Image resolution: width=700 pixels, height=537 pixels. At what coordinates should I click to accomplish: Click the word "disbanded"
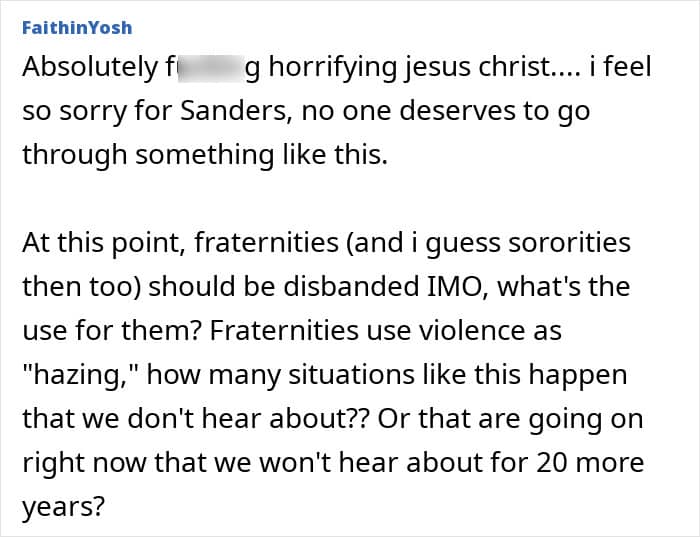point(351,287)
